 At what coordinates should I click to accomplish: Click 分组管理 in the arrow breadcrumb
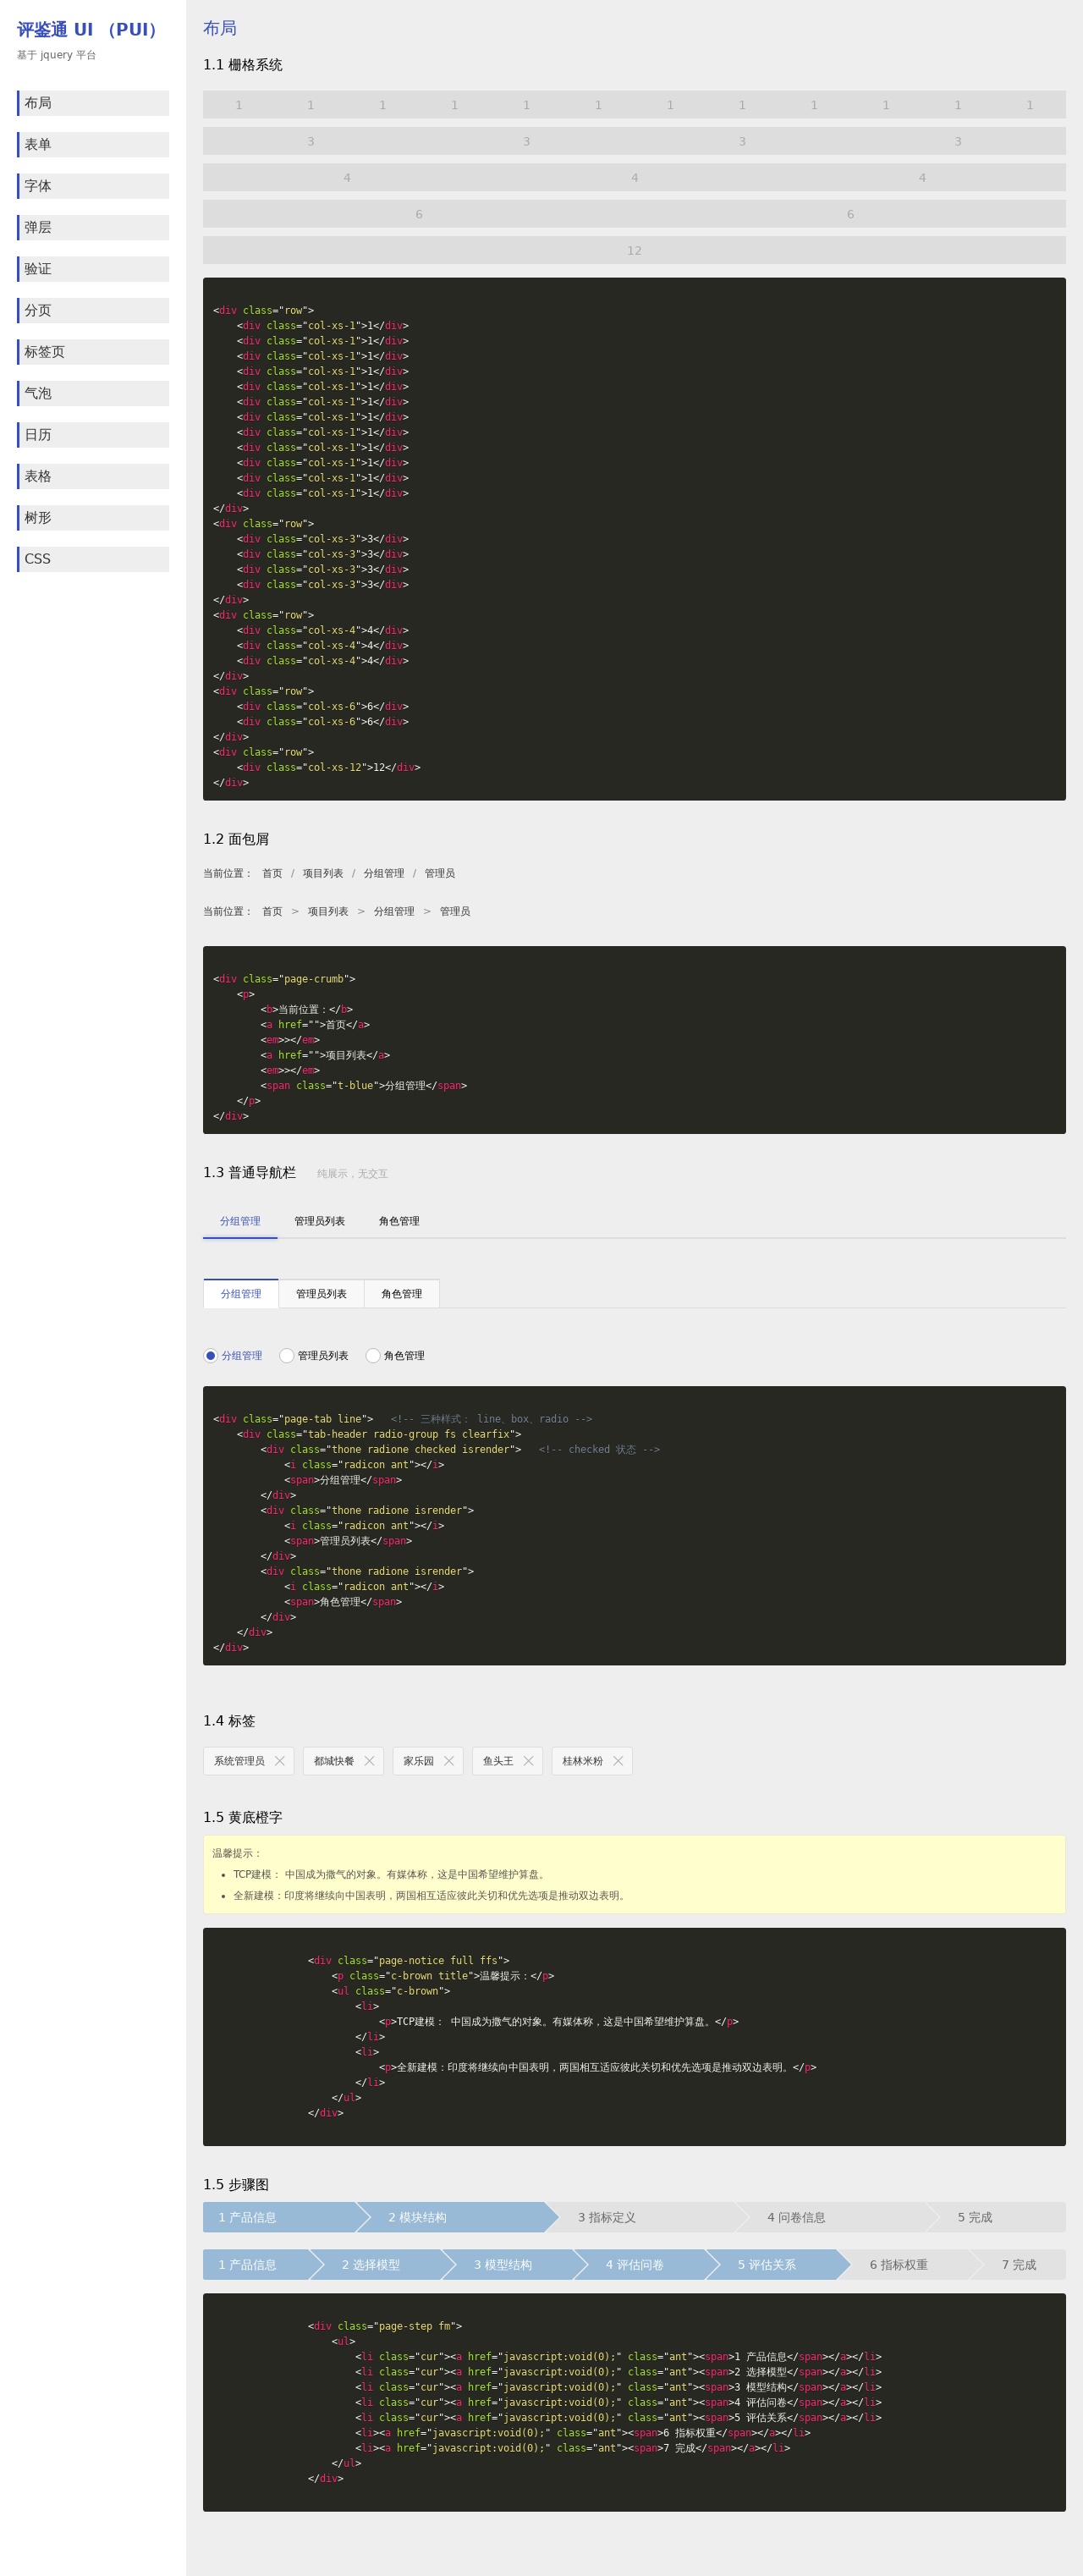[x=394, y=912]
